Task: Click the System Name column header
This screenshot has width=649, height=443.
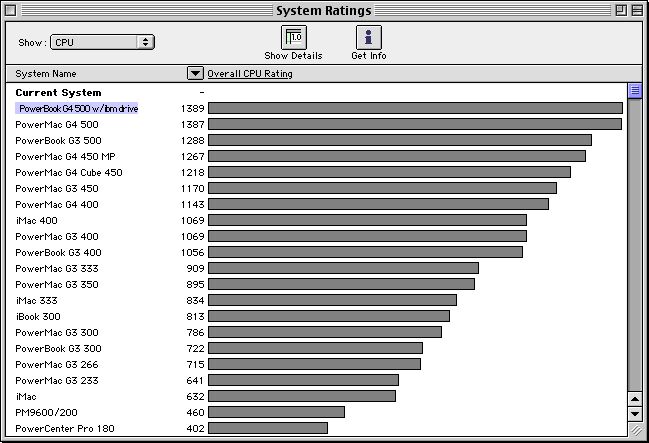Action: 46,74
